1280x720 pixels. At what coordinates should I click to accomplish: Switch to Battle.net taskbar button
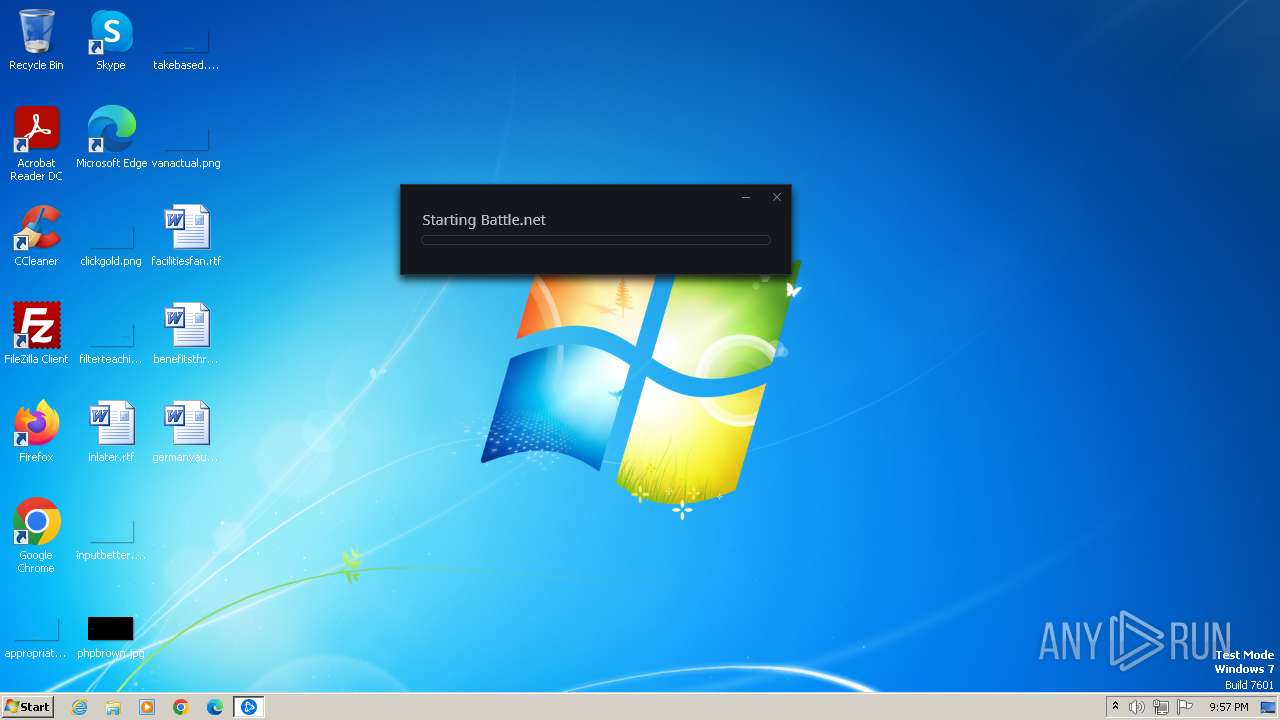pyautogui.click(x=249, y=707)
